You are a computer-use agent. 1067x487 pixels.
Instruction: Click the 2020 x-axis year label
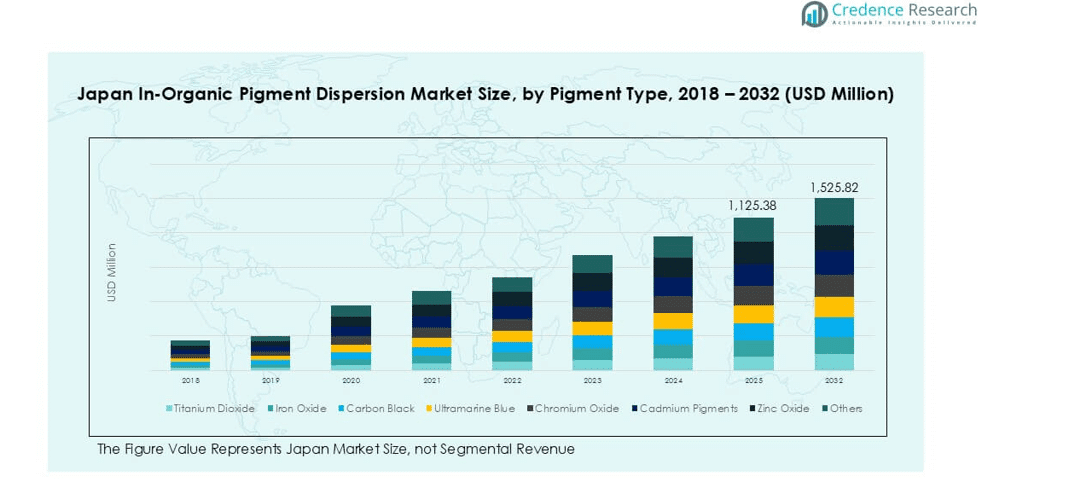pos(351,381)
